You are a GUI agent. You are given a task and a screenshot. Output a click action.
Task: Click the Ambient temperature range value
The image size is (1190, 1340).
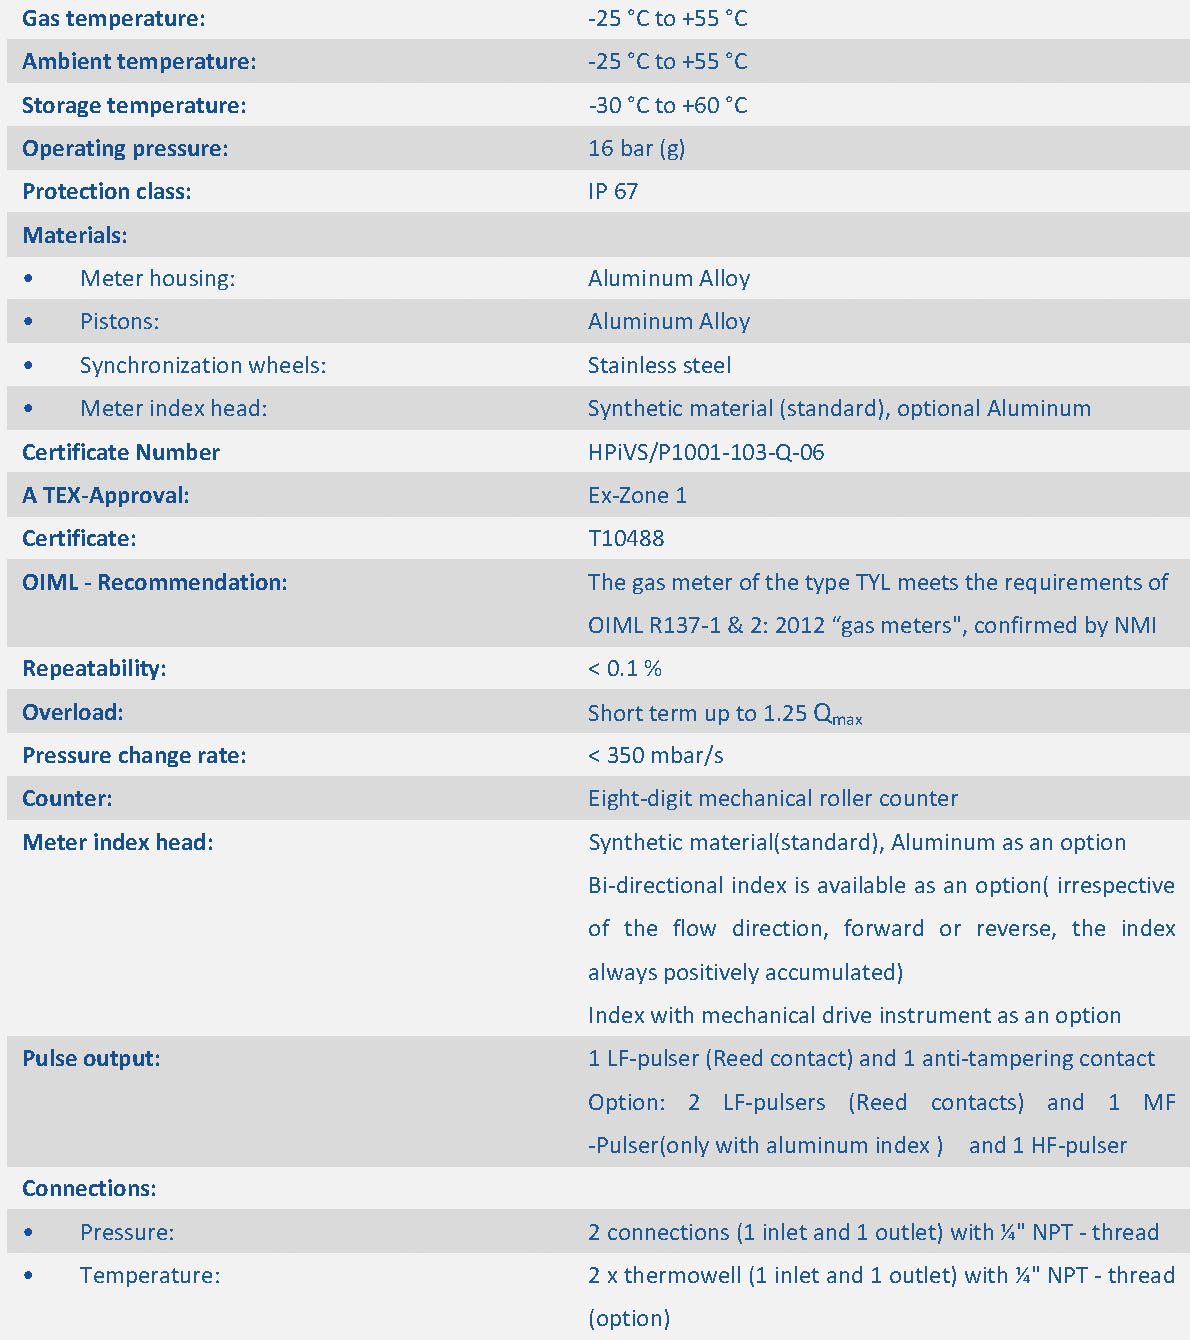667,61
